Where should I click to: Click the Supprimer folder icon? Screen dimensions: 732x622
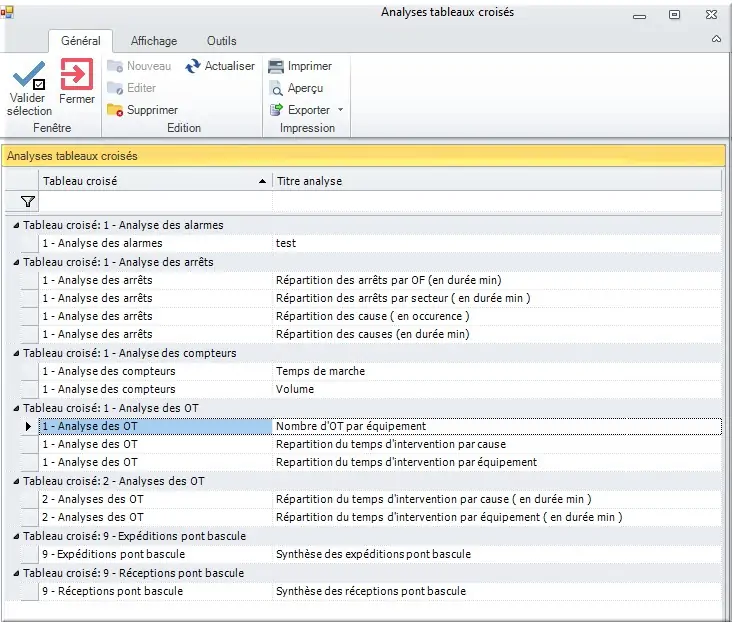coord(115,110)
